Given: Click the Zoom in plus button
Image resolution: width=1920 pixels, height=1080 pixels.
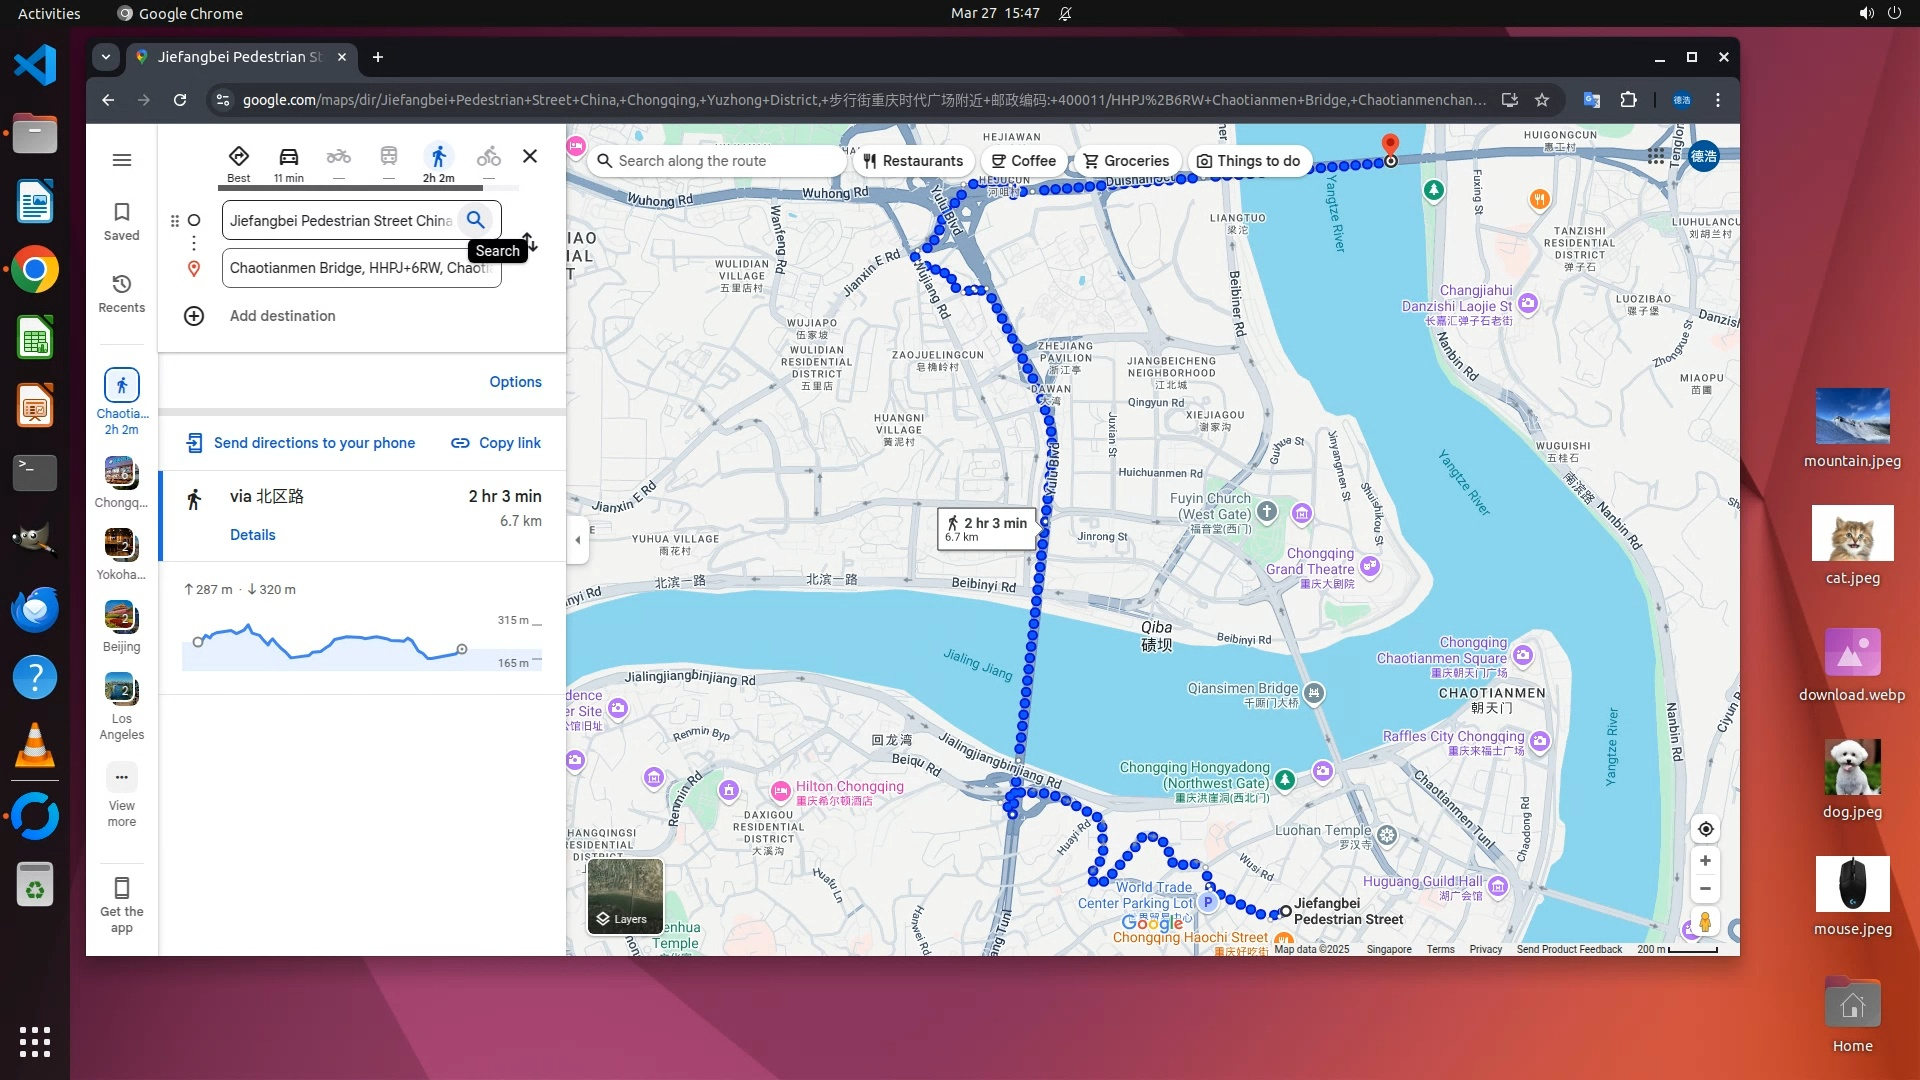Looking at the screenshot, I should [1705, 861].
